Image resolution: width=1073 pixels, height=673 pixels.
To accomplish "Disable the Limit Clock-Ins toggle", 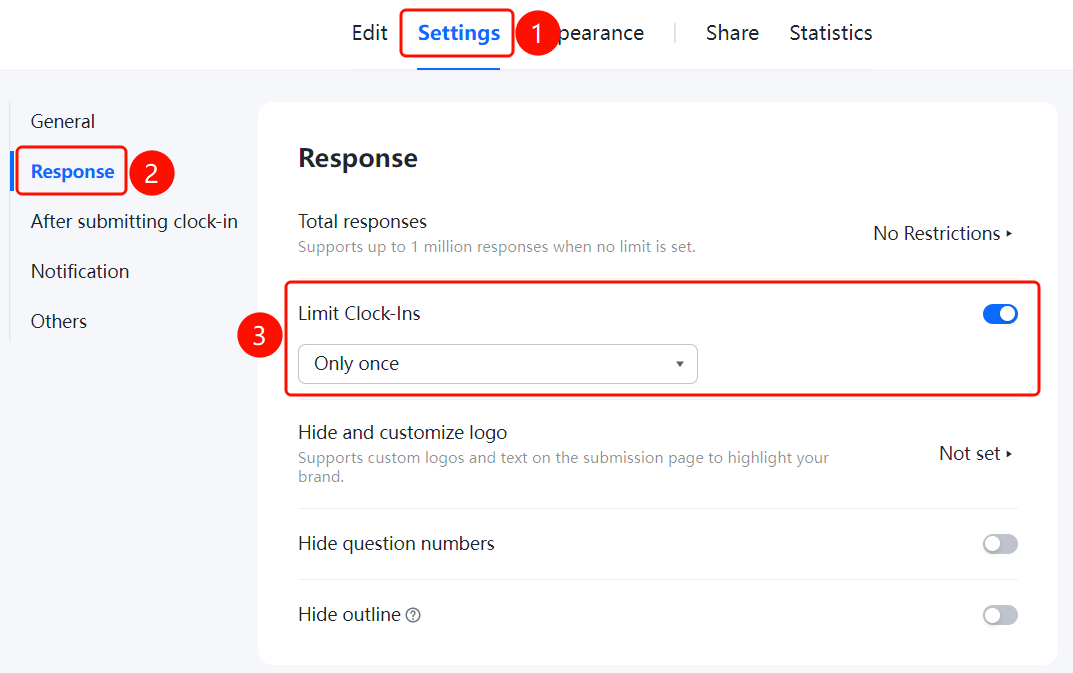I will (x=1000, y=314).
